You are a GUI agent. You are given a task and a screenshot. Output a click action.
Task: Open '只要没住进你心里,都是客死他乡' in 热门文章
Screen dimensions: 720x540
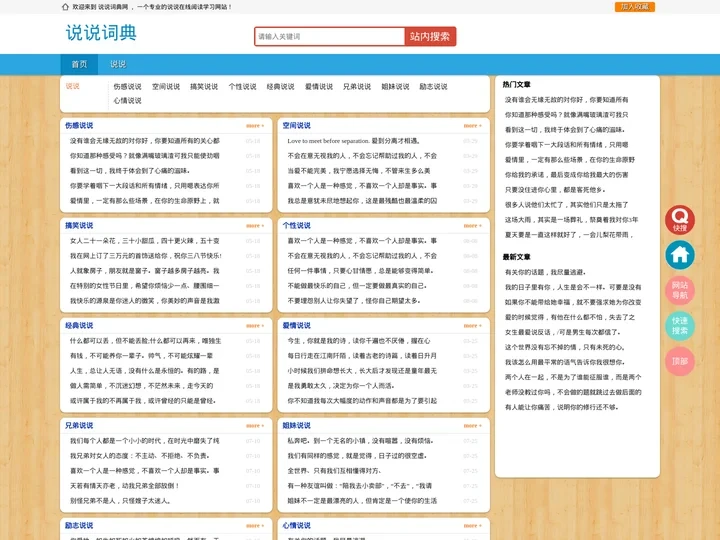click(555, 190)
